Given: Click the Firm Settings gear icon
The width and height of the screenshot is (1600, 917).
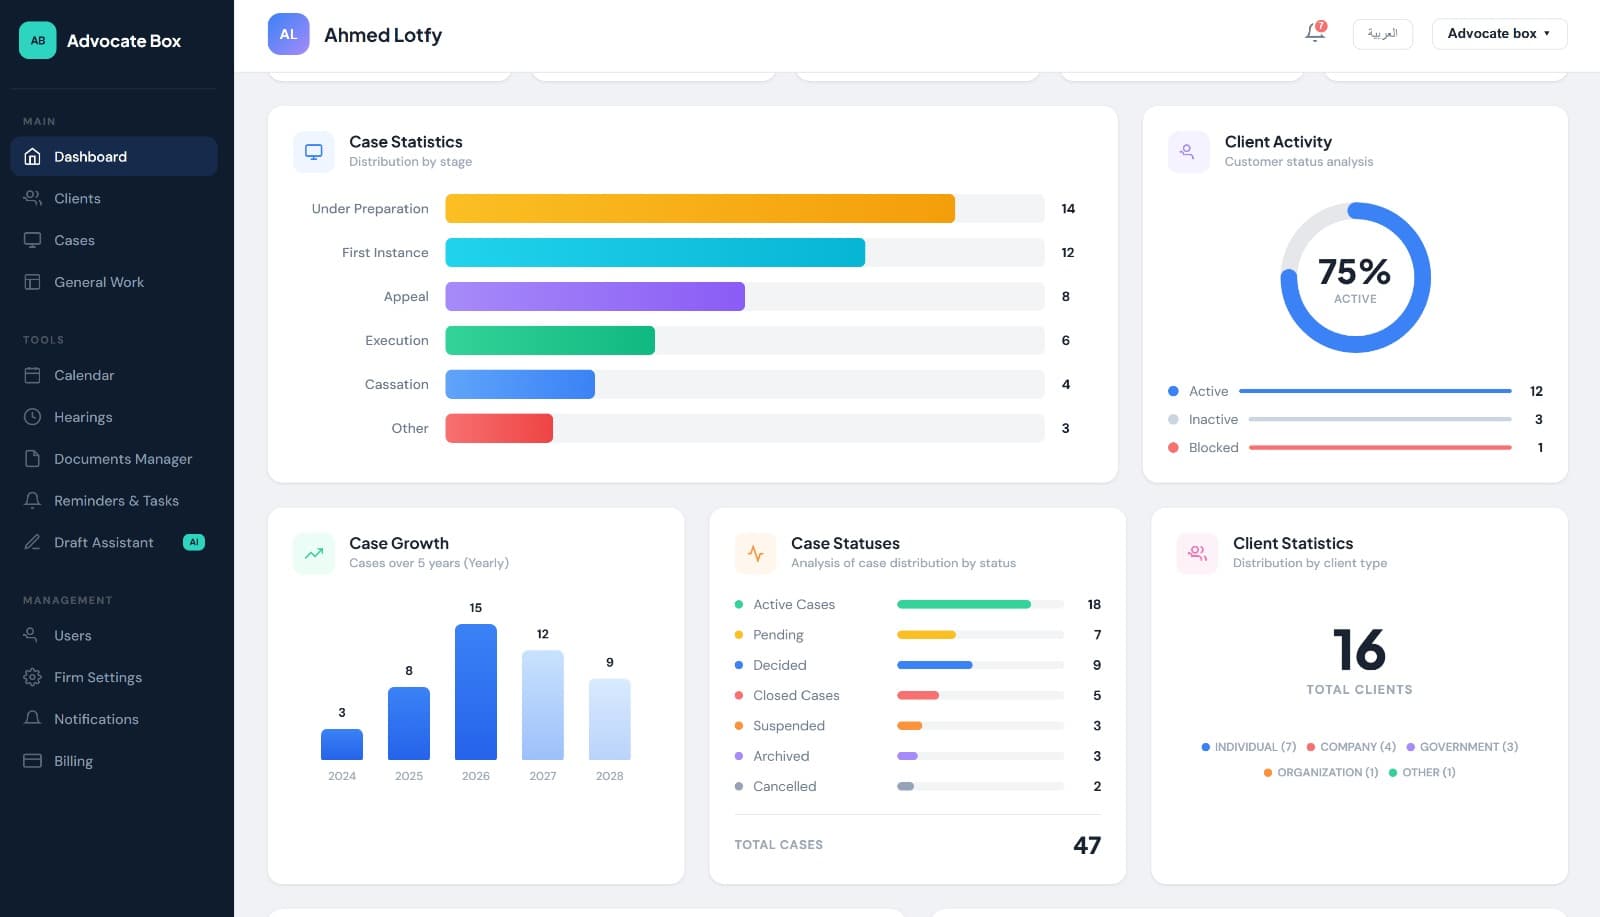Looking at the screenshot, I should (31, 677).
